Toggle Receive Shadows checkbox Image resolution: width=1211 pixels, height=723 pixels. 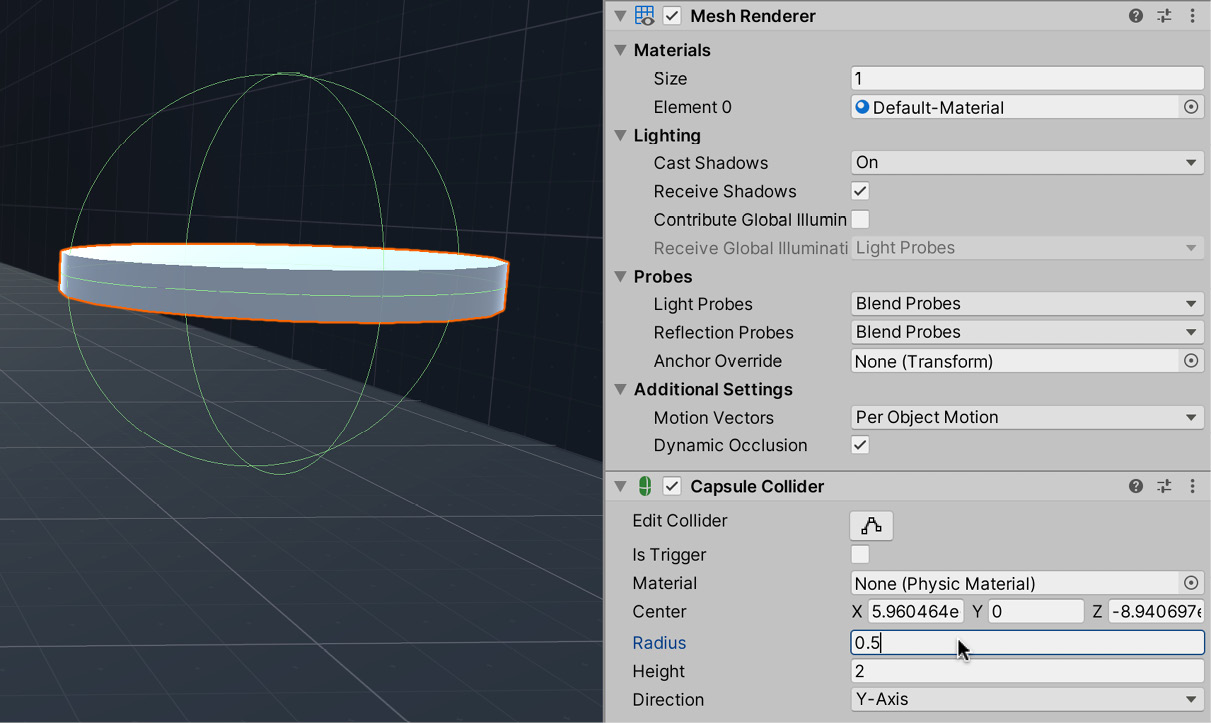(860, 191)
